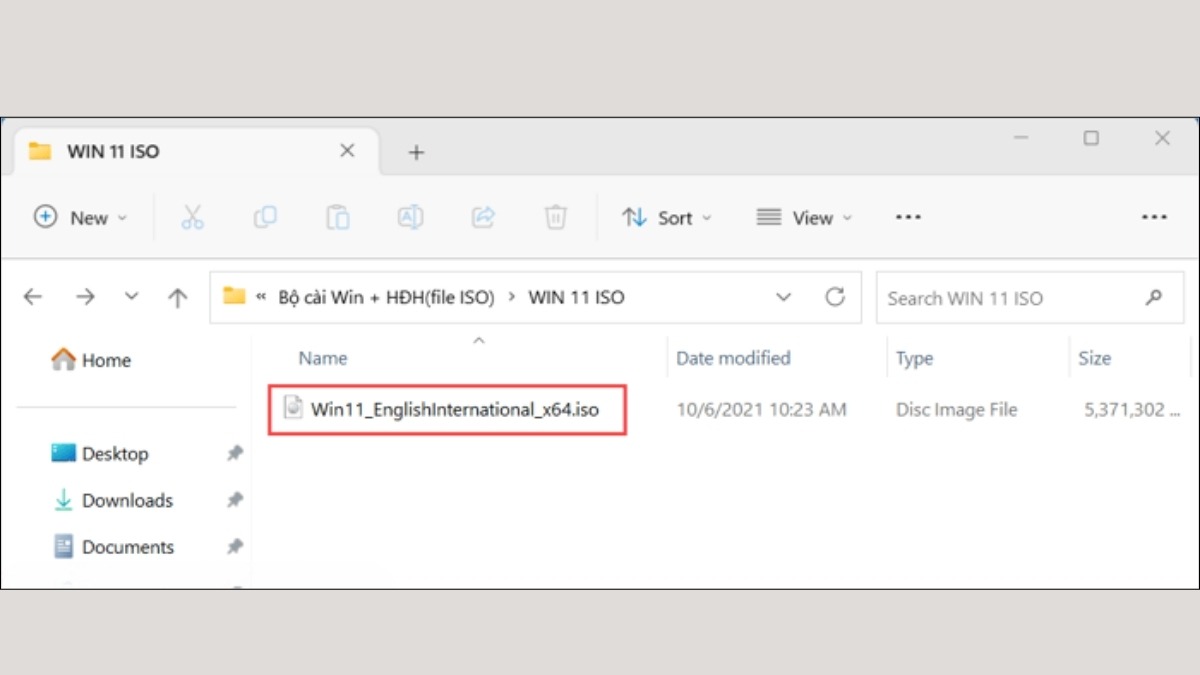This screenshot has width=1200, height=675.
Task: Click the Downloads arrow icon in sidebar
Action: tap(63, 500)
